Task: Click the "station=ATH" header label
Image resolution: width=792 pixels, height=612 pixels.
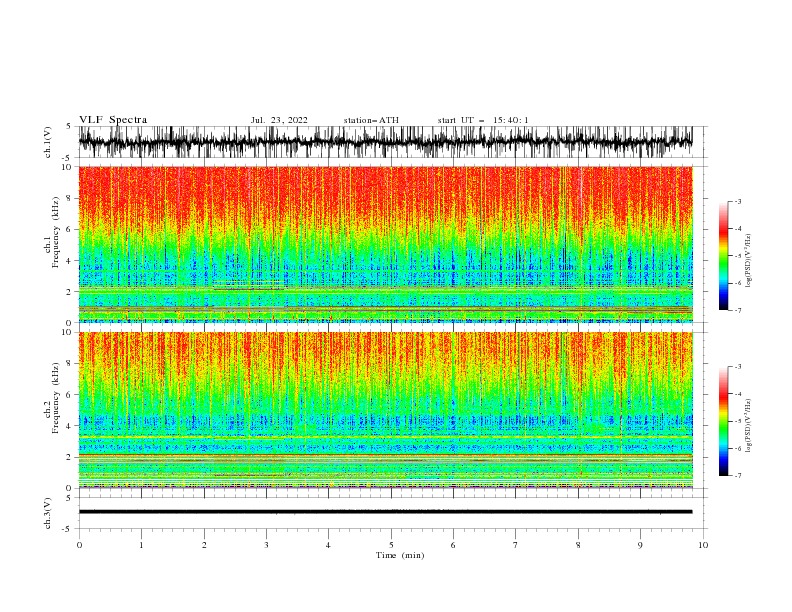Action: [371, 120]
